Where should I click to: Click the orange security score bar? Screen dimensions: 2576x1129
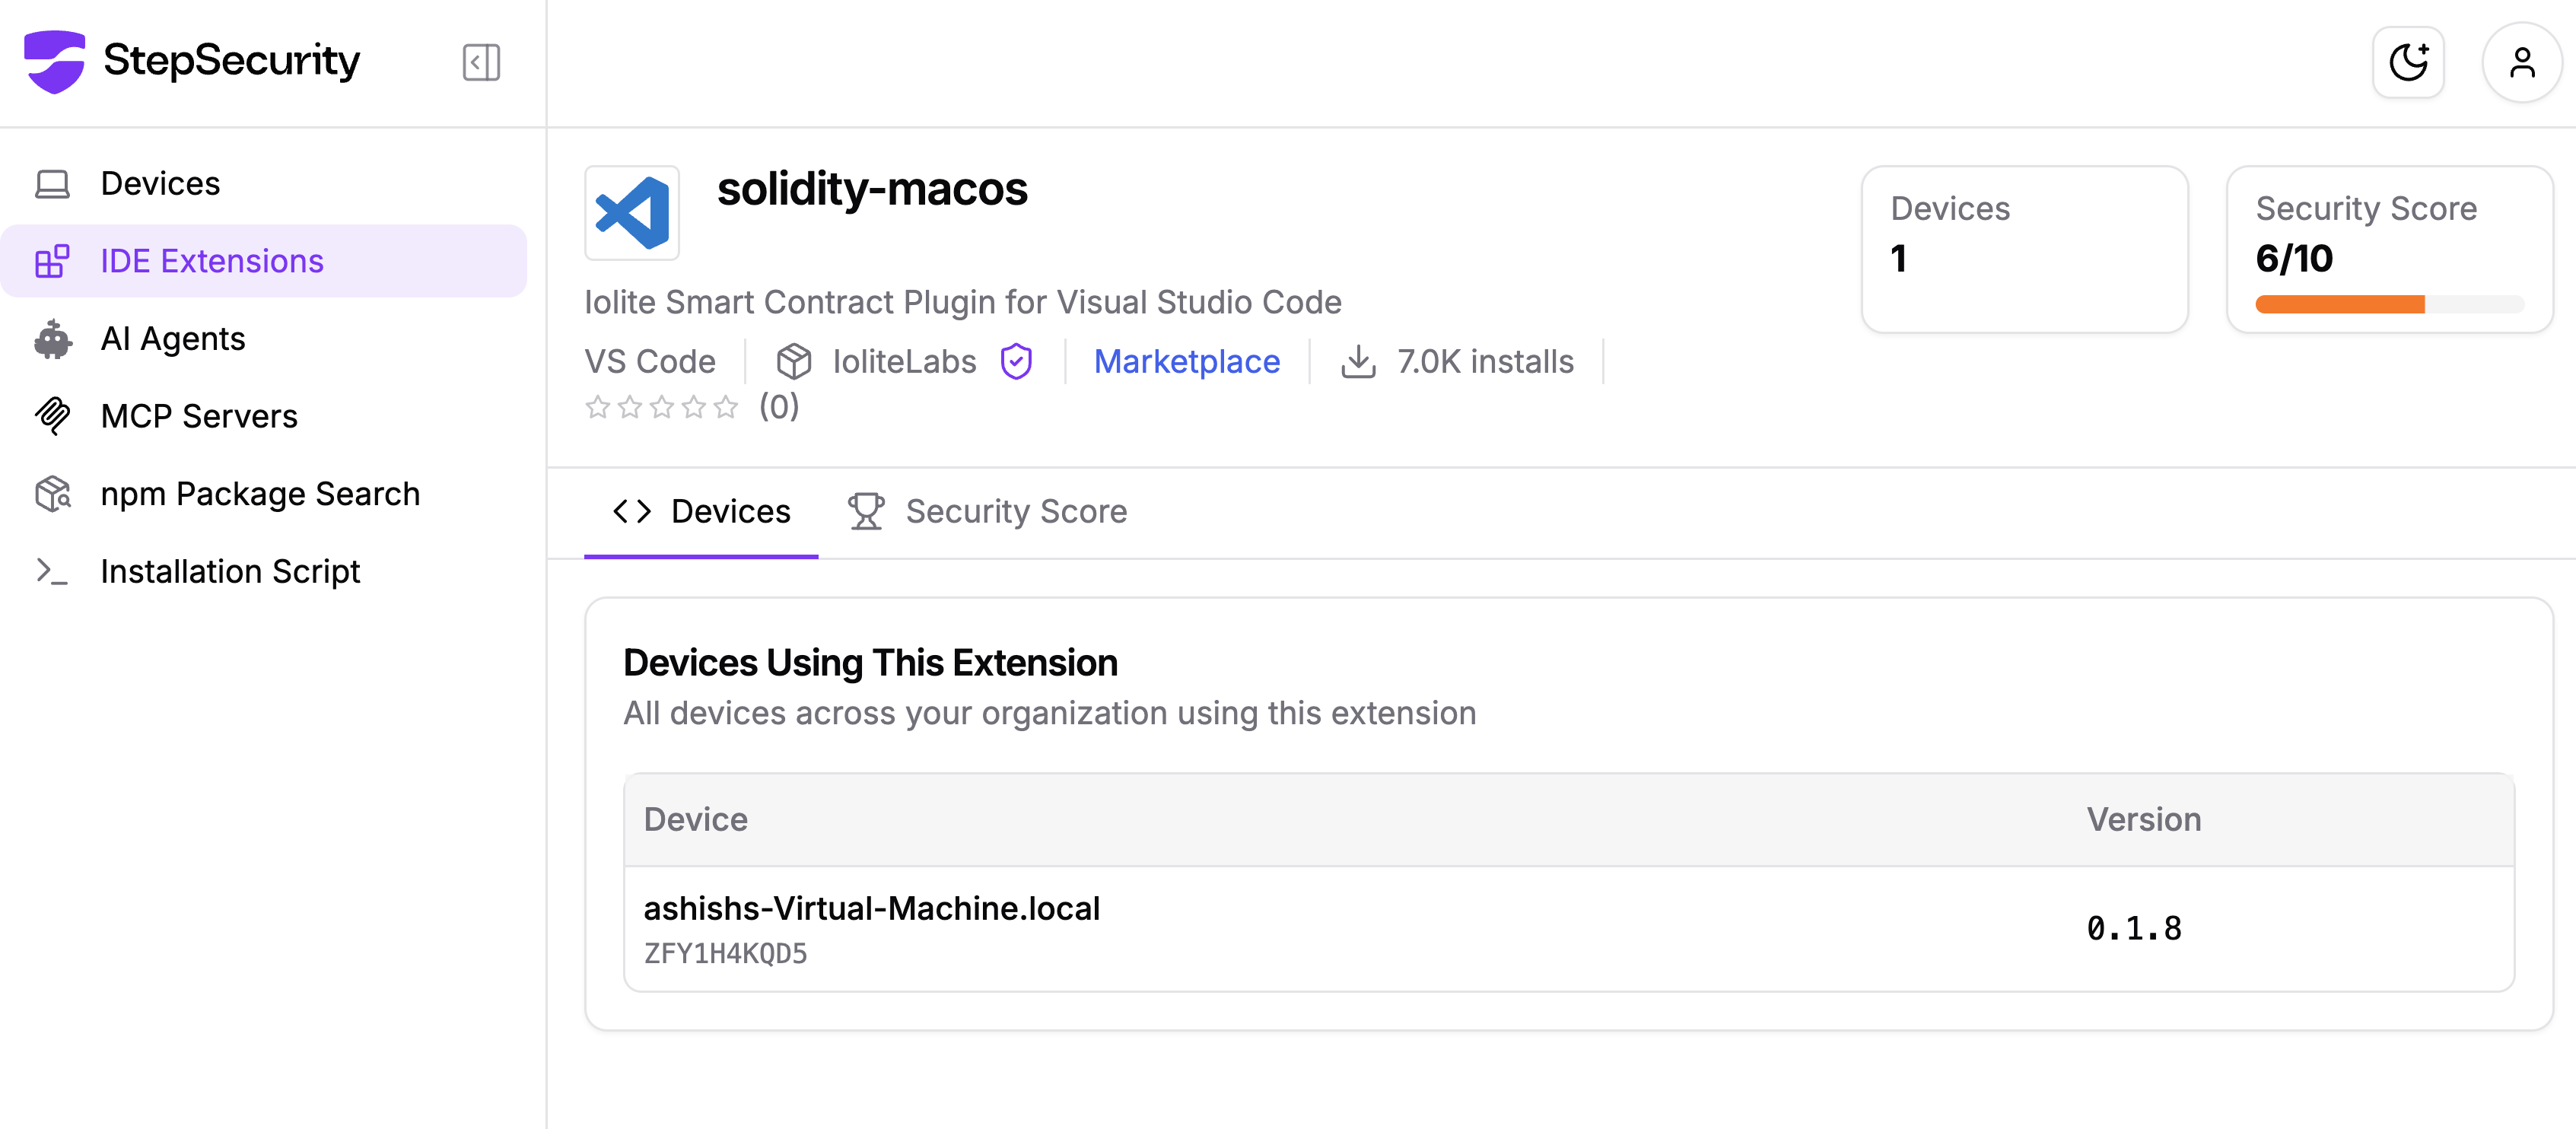(x=2339, y=304)
